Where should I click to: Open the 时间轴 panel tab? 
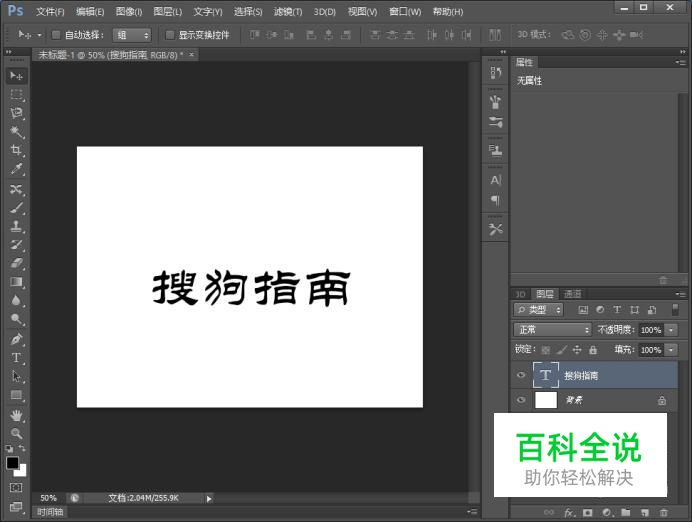[50, 512]
